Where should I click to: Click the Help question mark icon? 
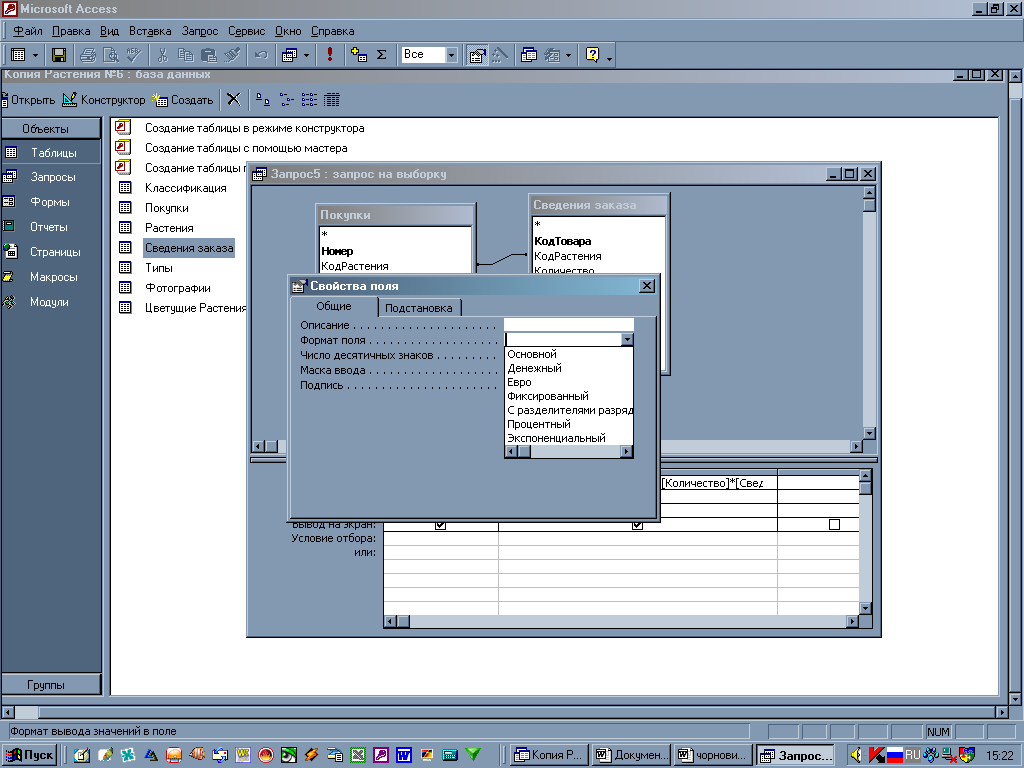coord(592,55)
